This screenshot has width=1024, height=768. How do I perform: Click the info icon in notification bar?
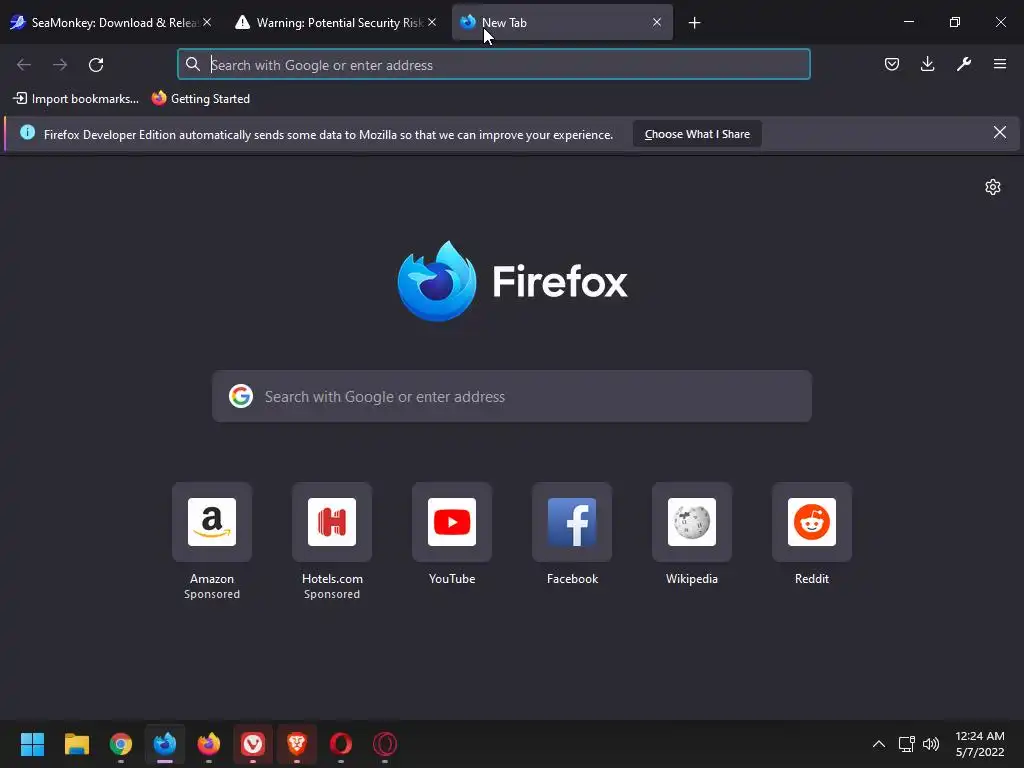(27, 133)
